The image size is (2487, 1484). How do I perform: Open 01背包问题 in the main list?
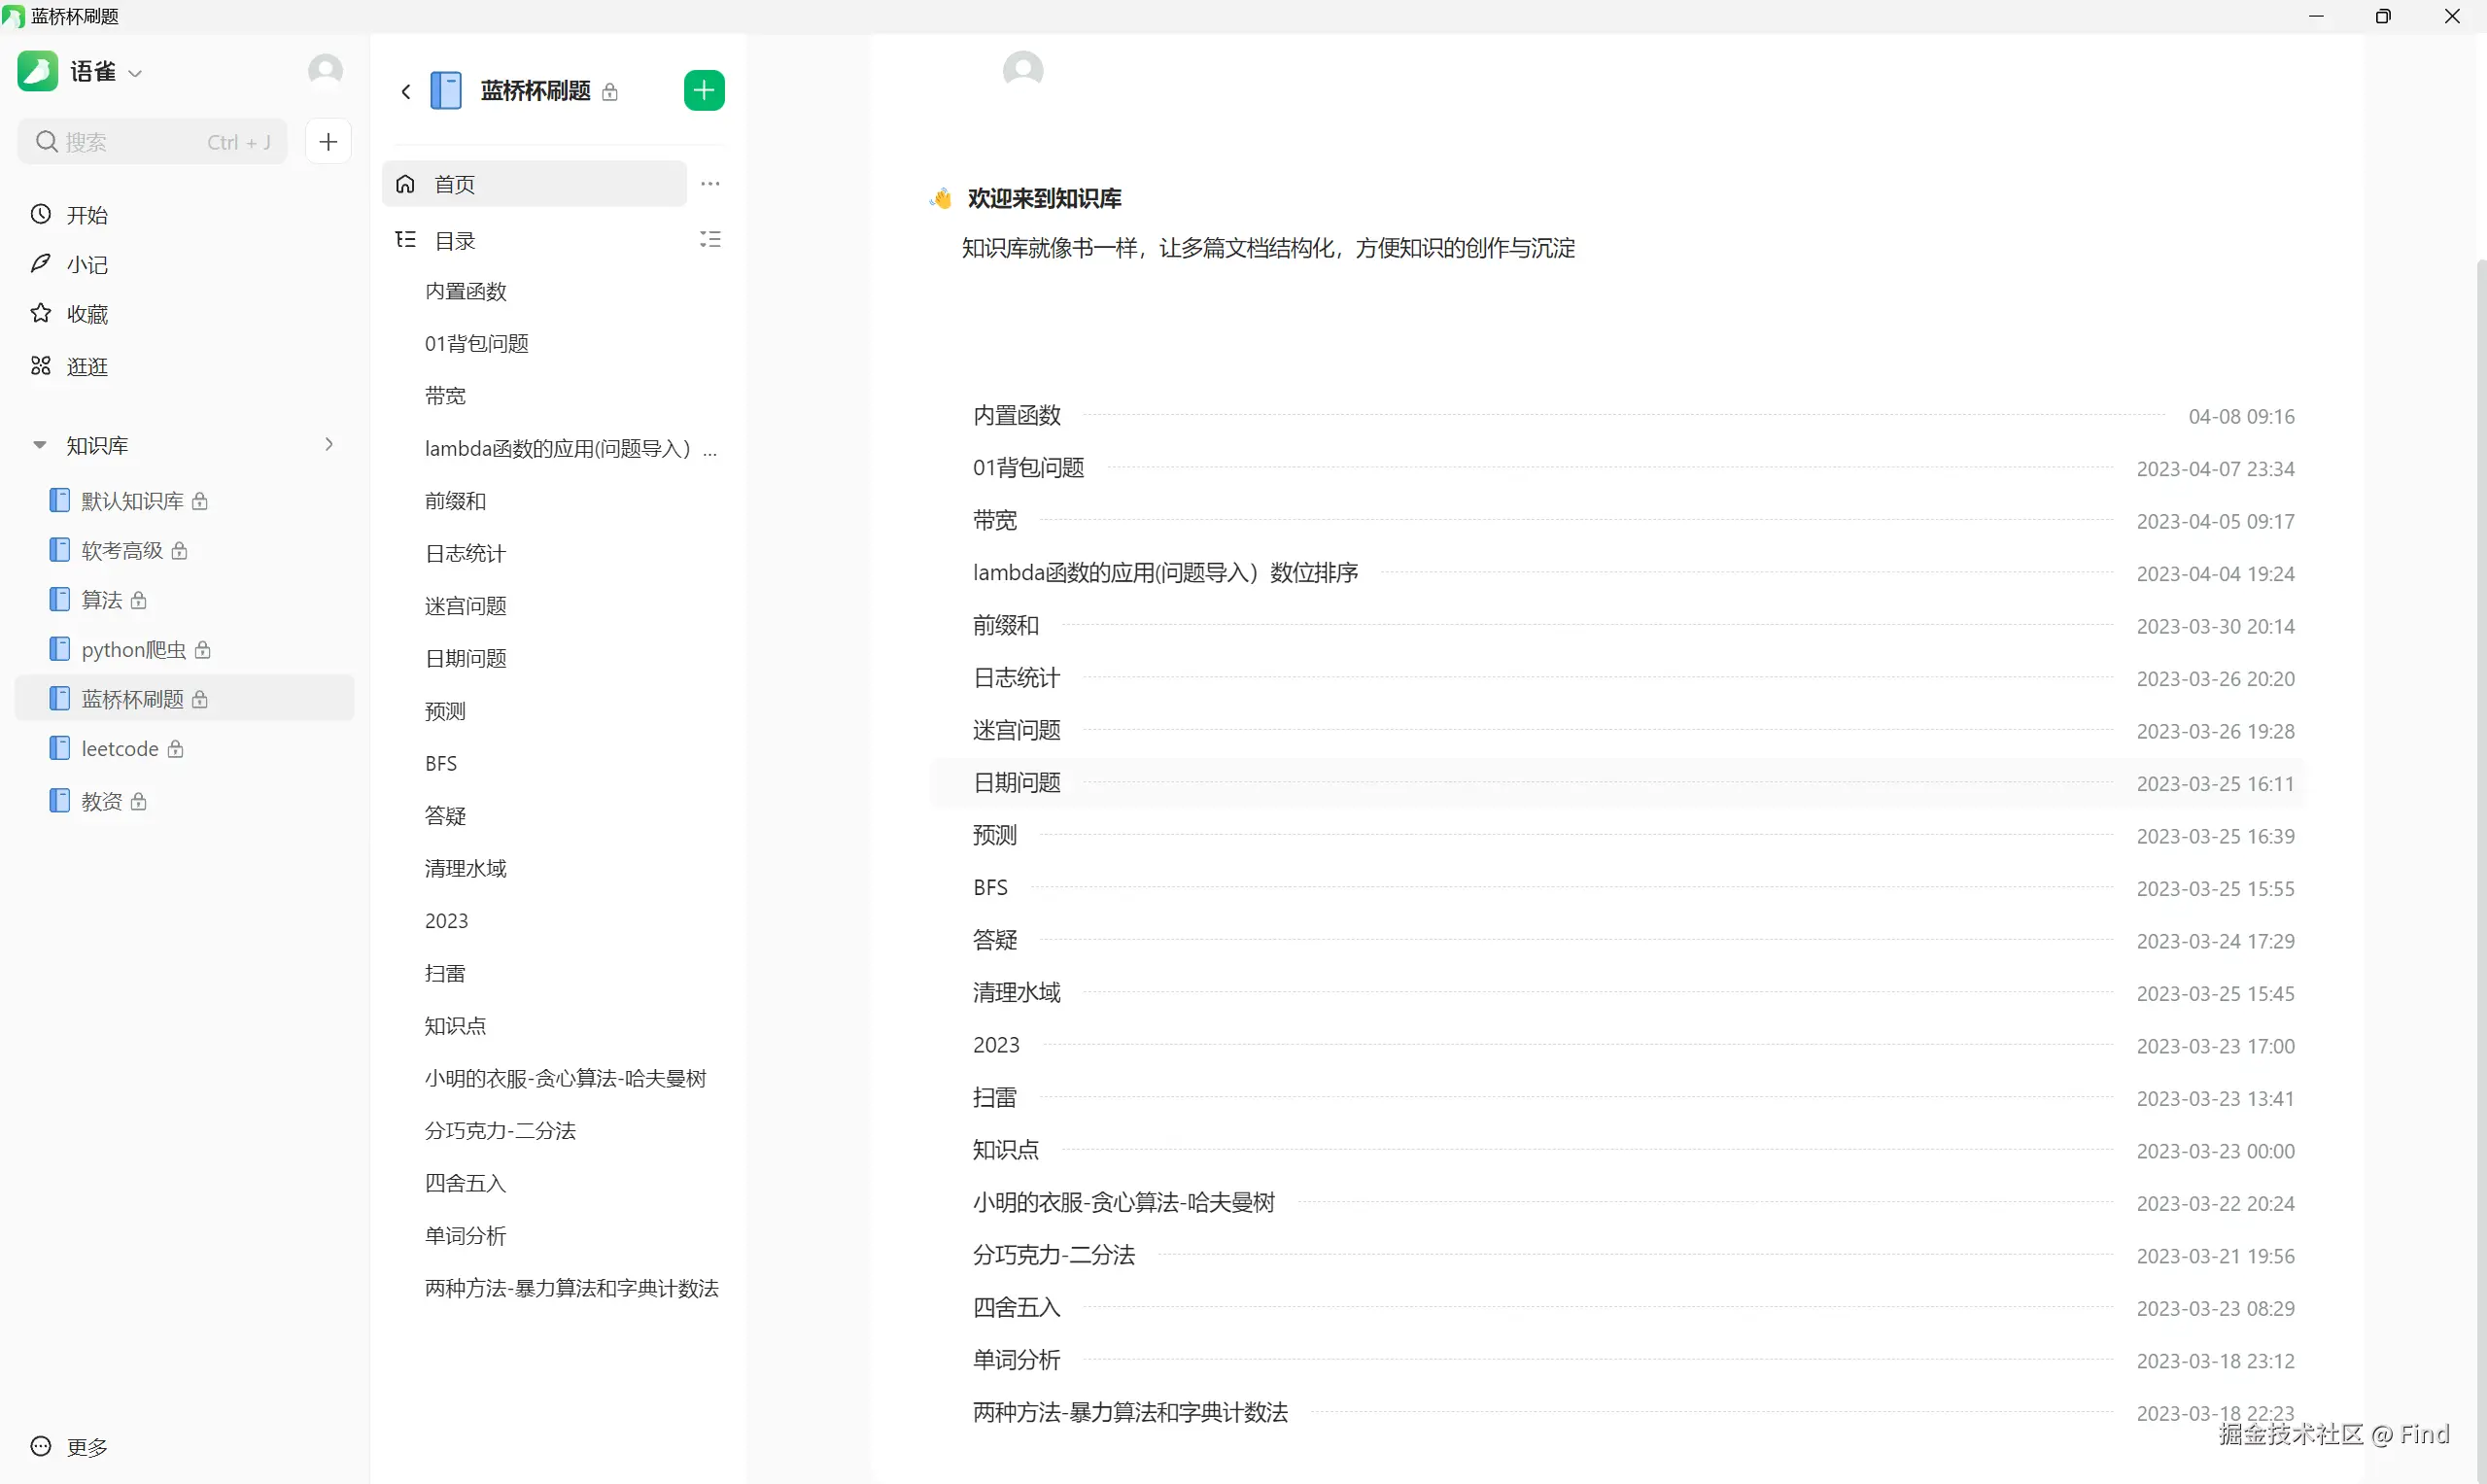(1028, 468)
